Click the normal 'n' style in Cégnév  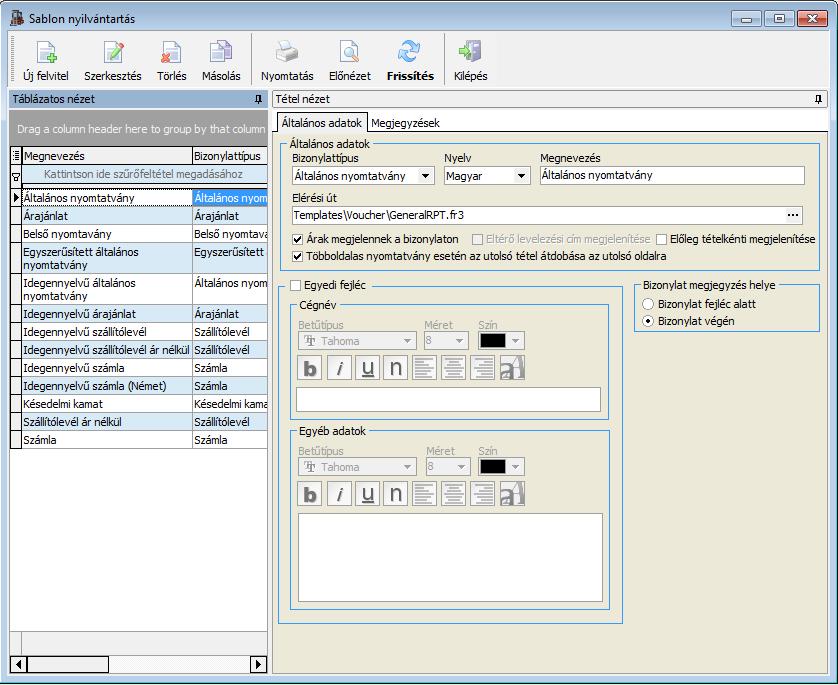tap(396, 368)
